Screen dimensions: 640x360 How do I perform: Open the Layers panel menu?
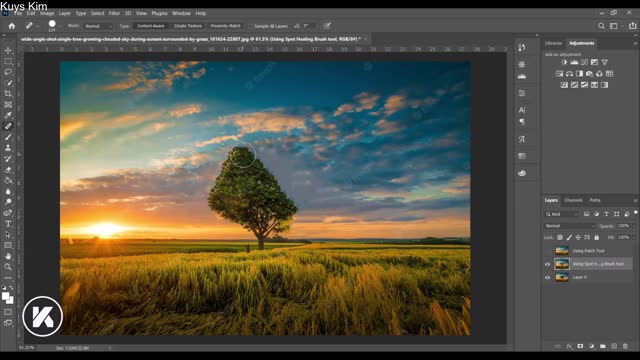[636, 200]
